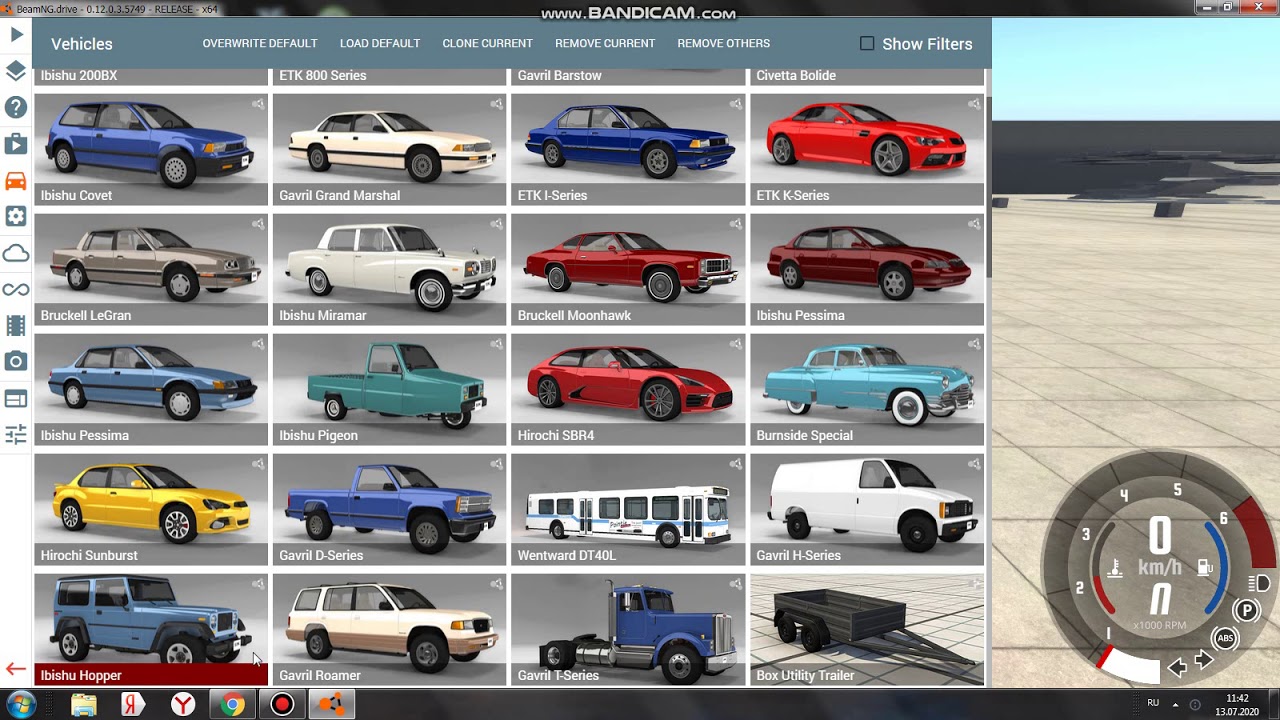Click the corner icon on Ibishu Covet tile
Image resolution: width=1280 pixels, height=720 pixels.
tap(258, 104)
